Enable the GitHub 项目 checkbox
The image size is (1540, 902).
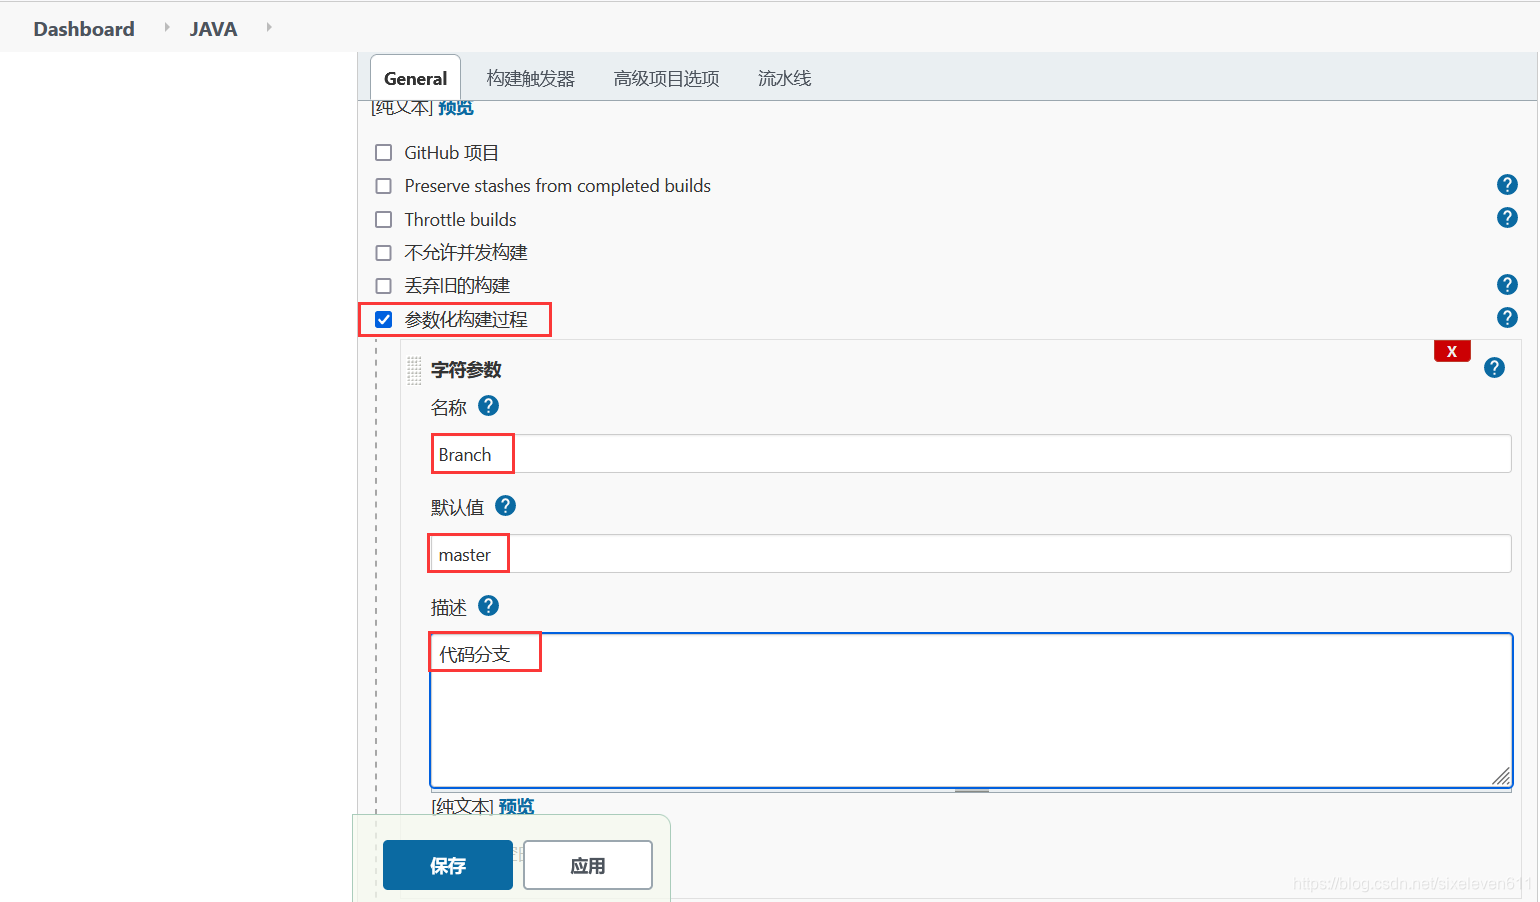coord(383,153)
